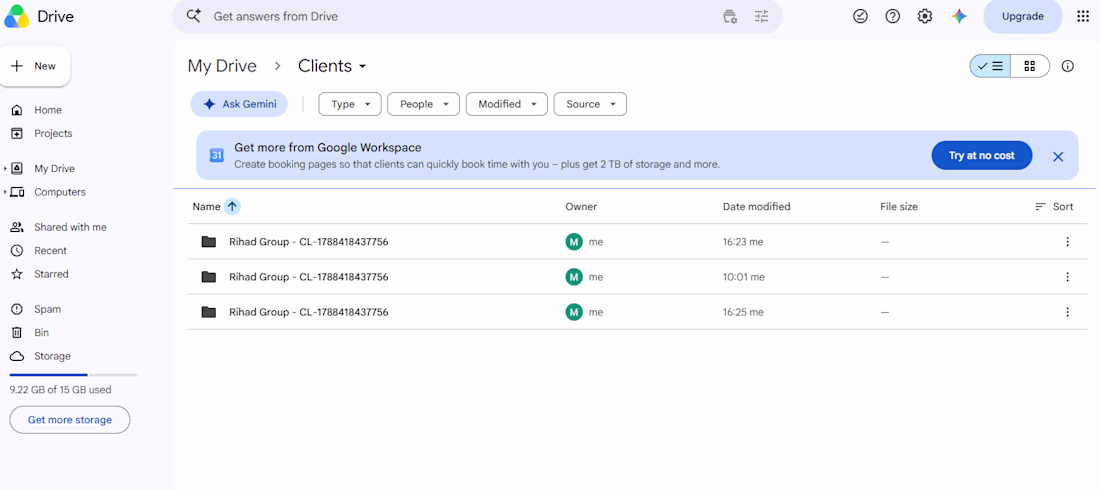Open Projects in the sidebar
This screenshot has height=490, width=1100.
53,133
